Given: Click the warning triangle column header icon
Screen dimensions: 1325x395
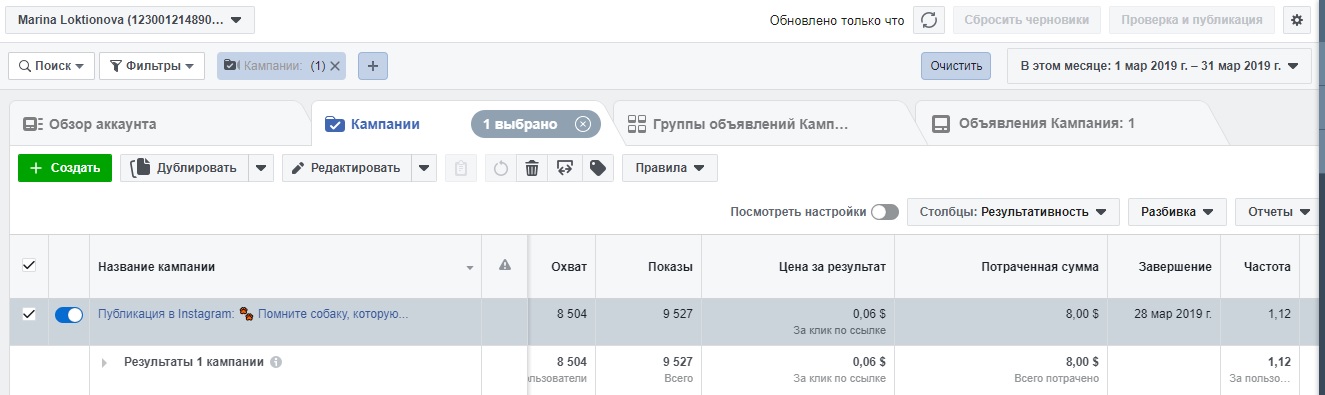Looking at the screenshot, I should coord(505,266).
